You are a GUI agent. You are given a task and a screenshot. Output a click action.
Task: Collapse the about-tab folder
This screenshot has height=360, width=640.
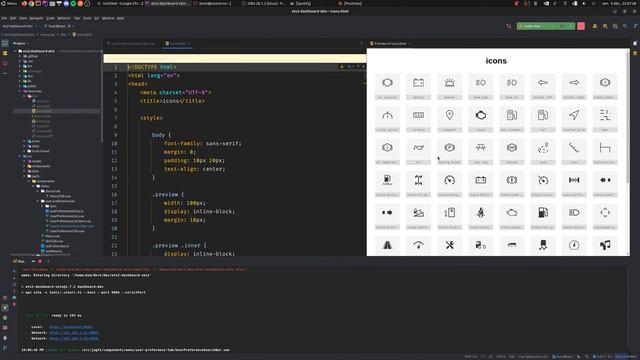click(x=38, y=191)
